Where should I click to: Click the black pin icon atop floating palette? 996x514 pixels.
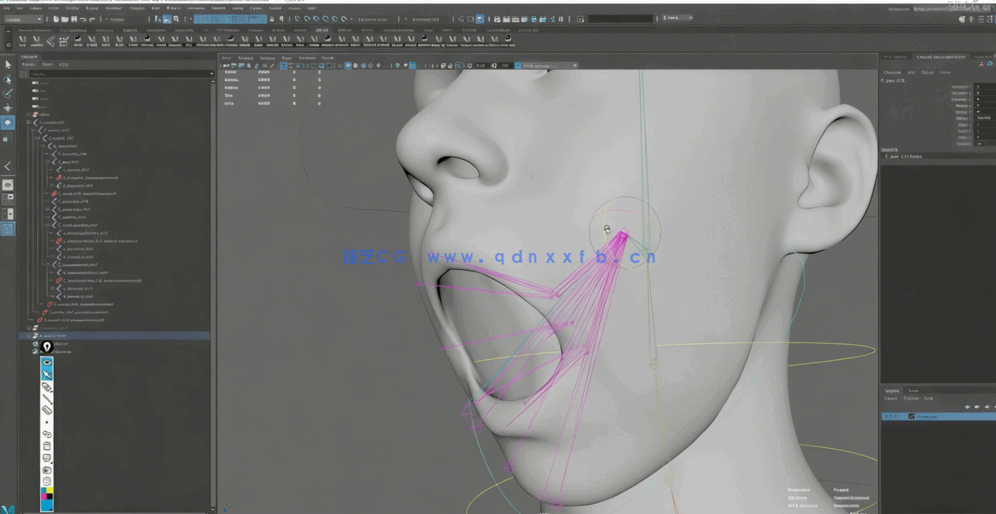[x=46, y=347]
